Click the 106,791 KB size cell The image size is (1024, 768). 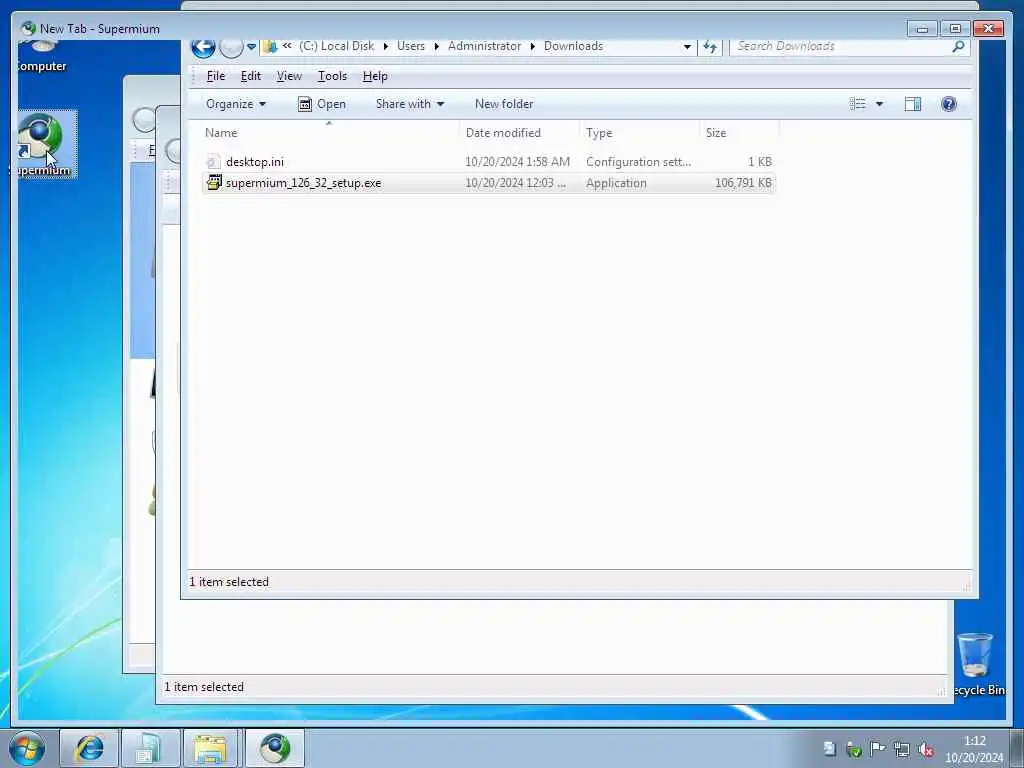(x=743, y=183)
